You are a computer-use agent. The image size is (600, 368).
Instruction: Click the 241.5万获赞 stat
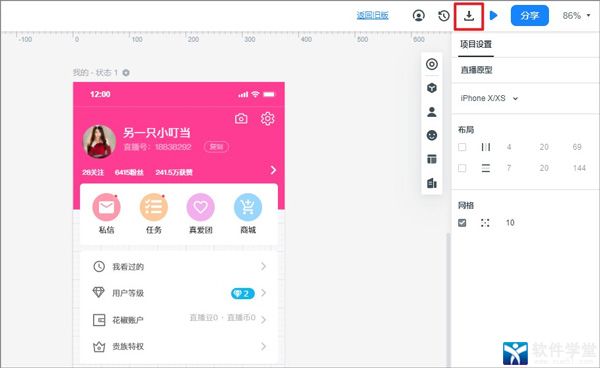click(174, 173)
